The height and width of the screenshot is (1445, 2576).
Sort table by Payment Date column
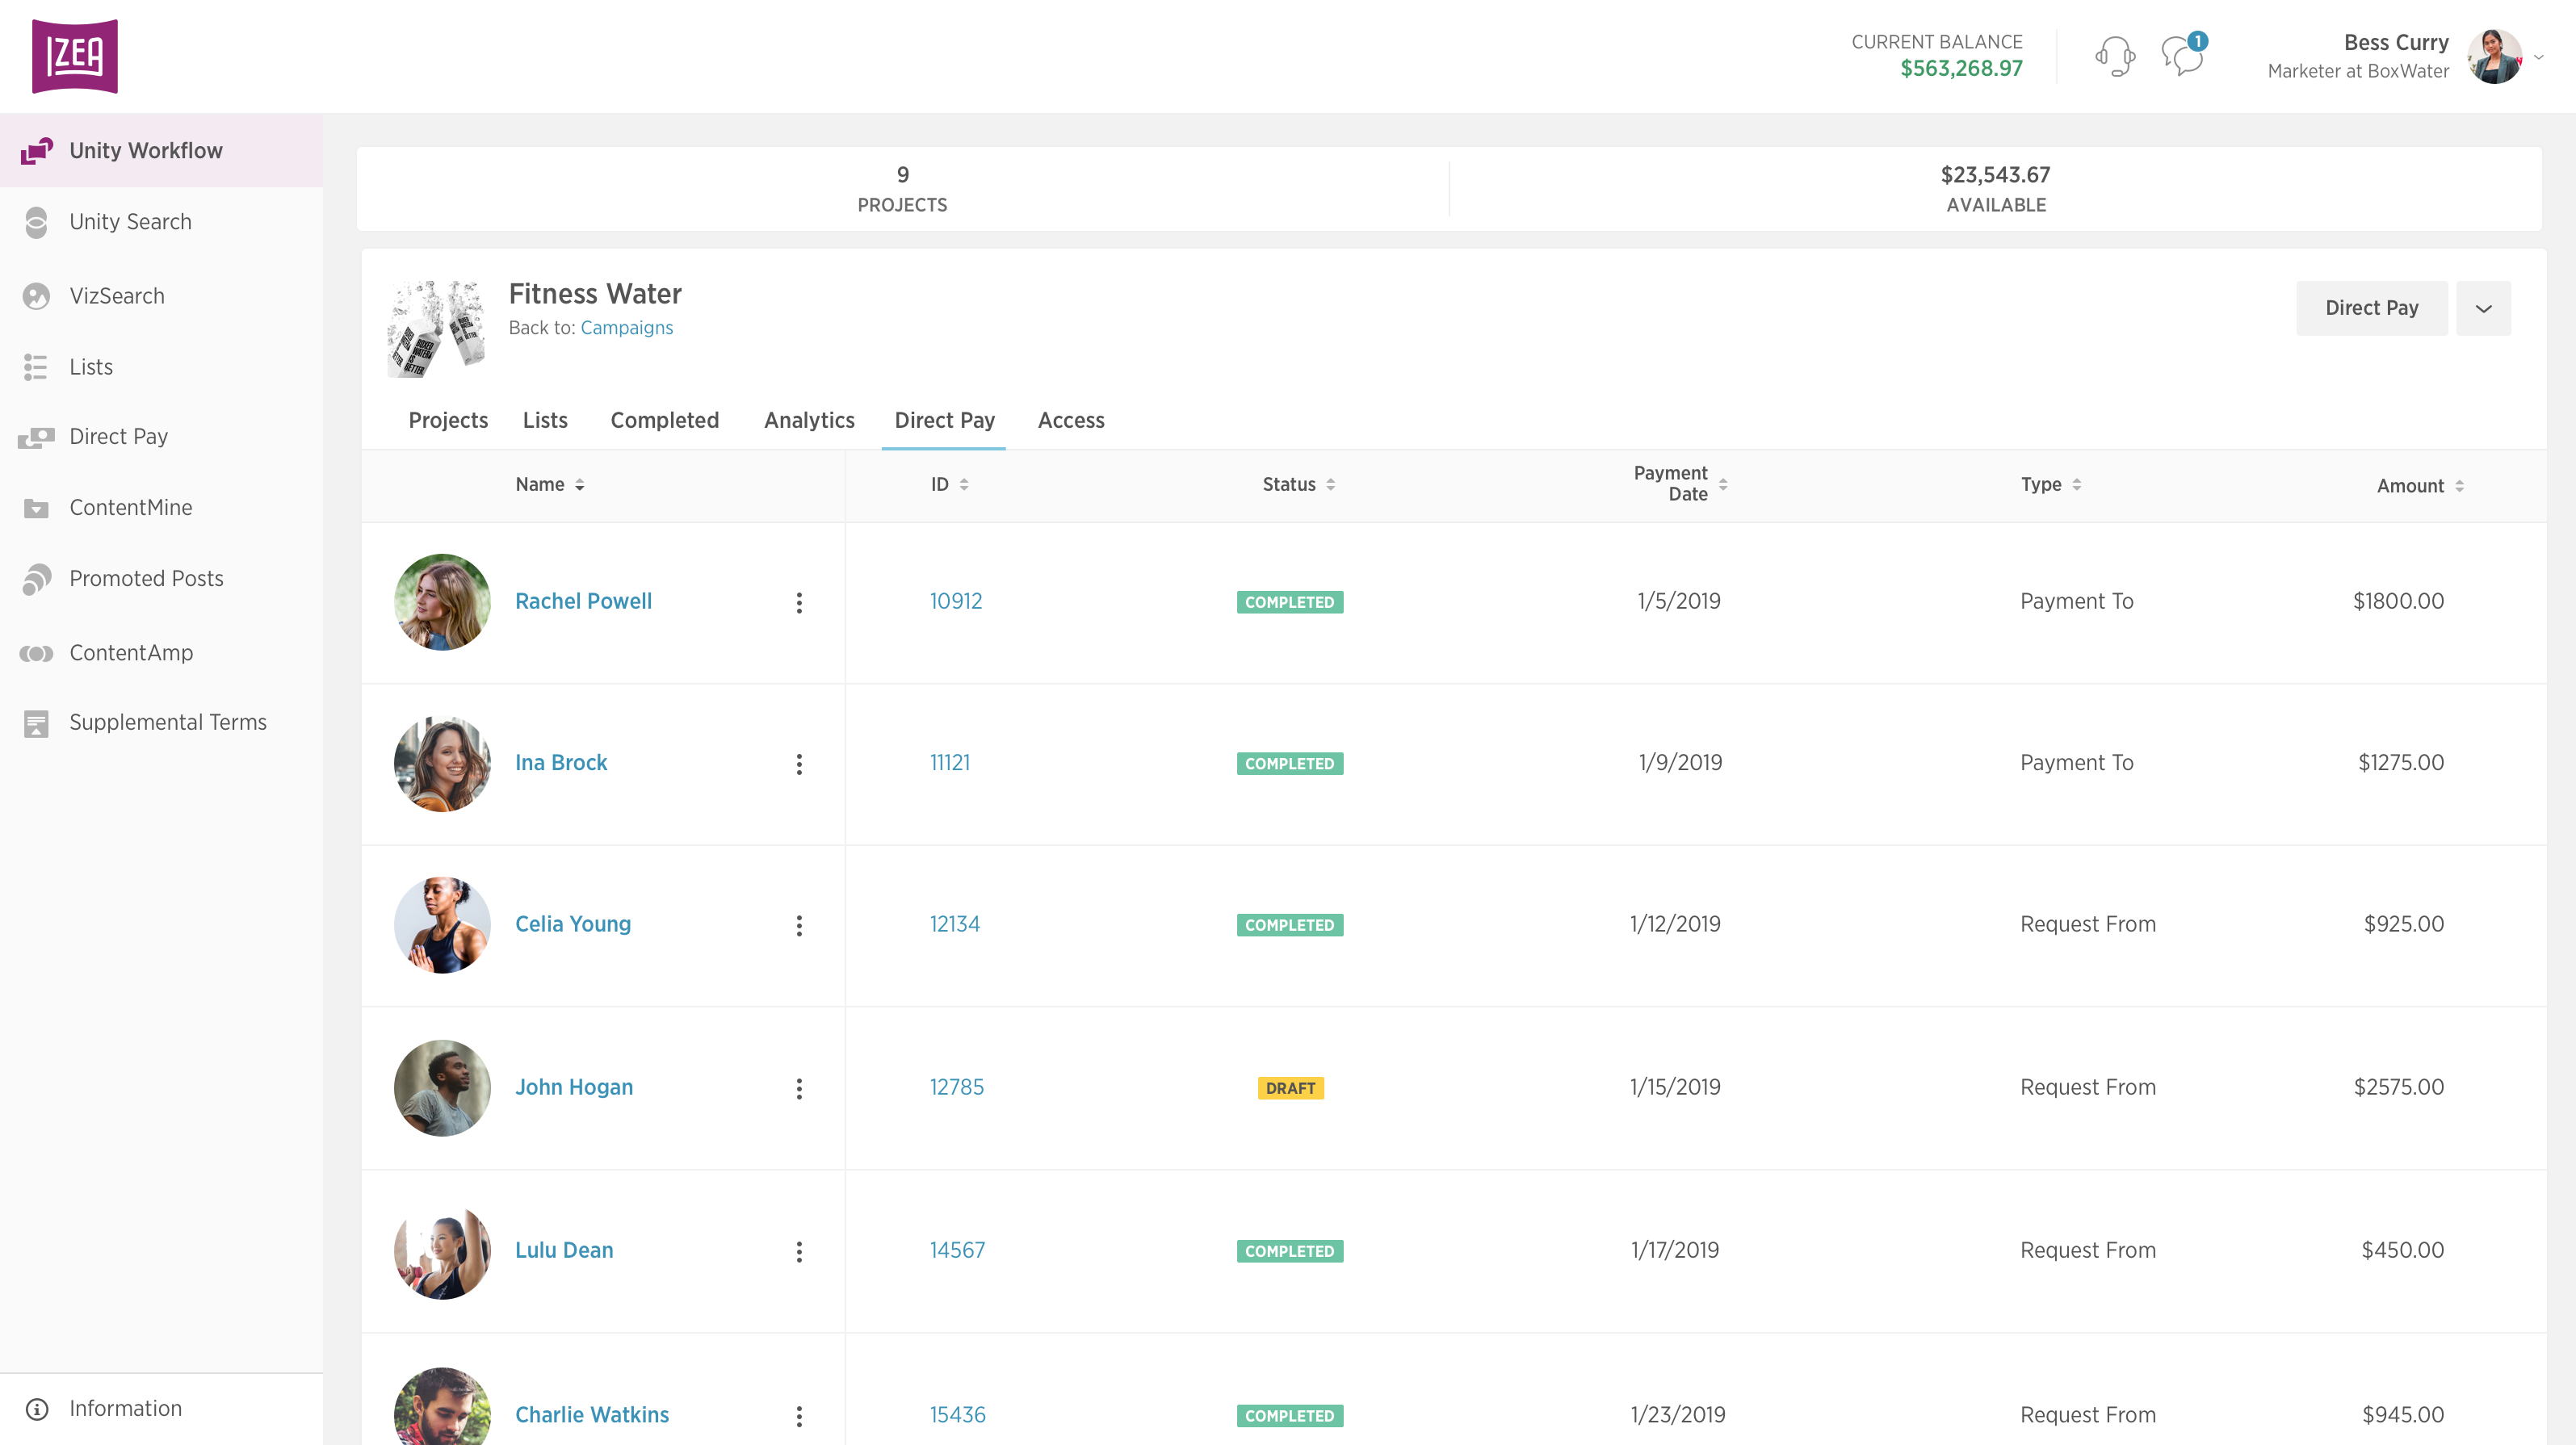pyautogui.click(x=1679, y=484)
